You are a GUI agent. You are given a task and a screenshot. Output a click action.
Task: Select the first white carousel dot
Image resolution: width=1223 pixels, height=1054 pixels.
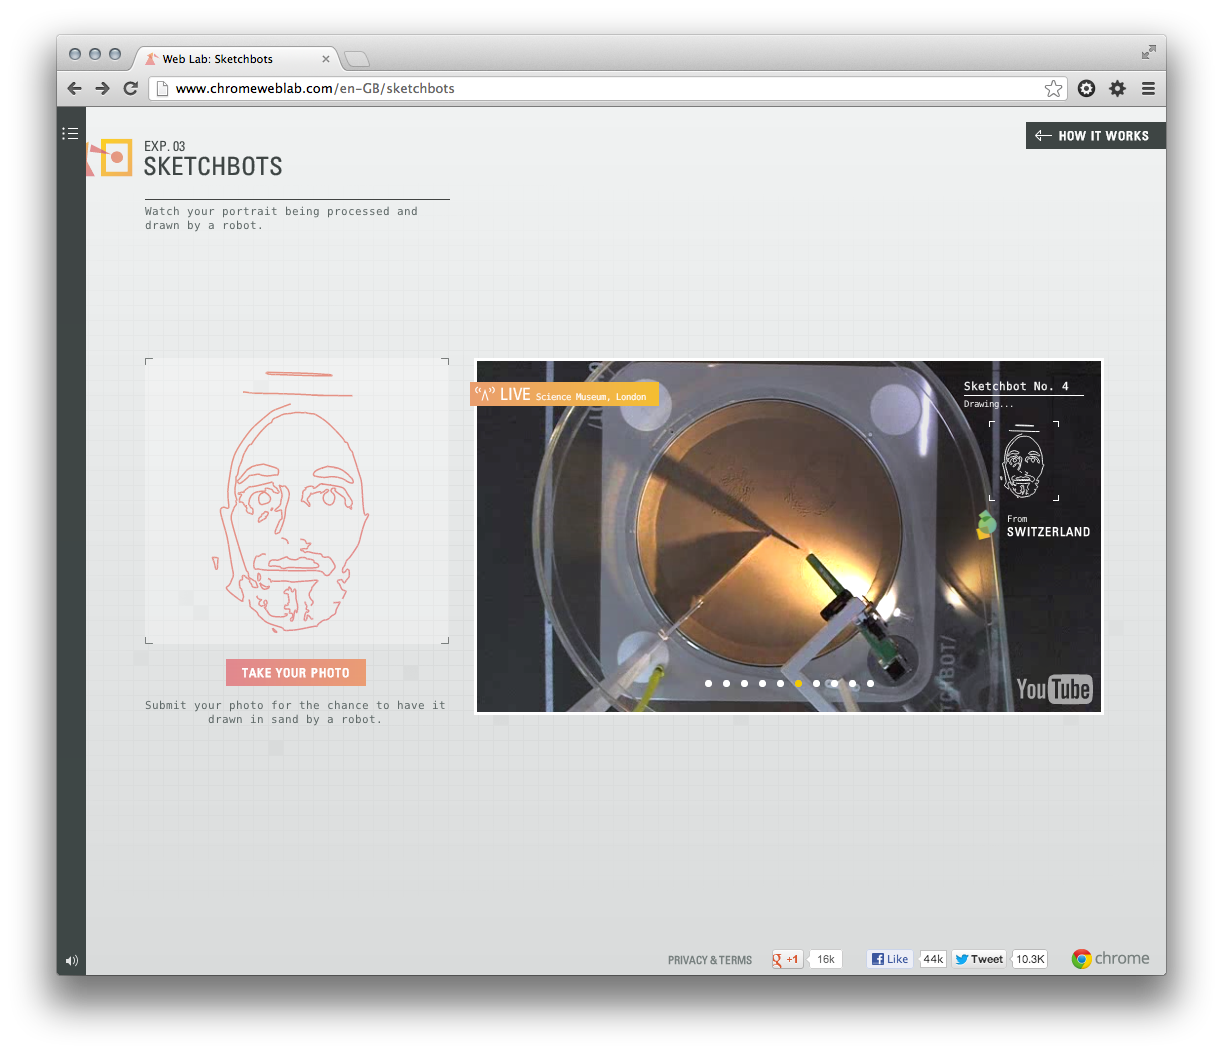(708, 684)
